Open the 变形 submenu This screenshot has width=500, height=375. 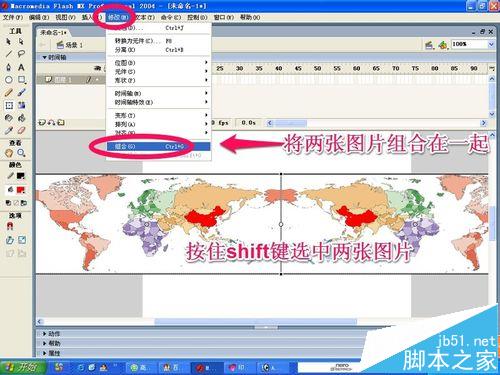point(159,115)
